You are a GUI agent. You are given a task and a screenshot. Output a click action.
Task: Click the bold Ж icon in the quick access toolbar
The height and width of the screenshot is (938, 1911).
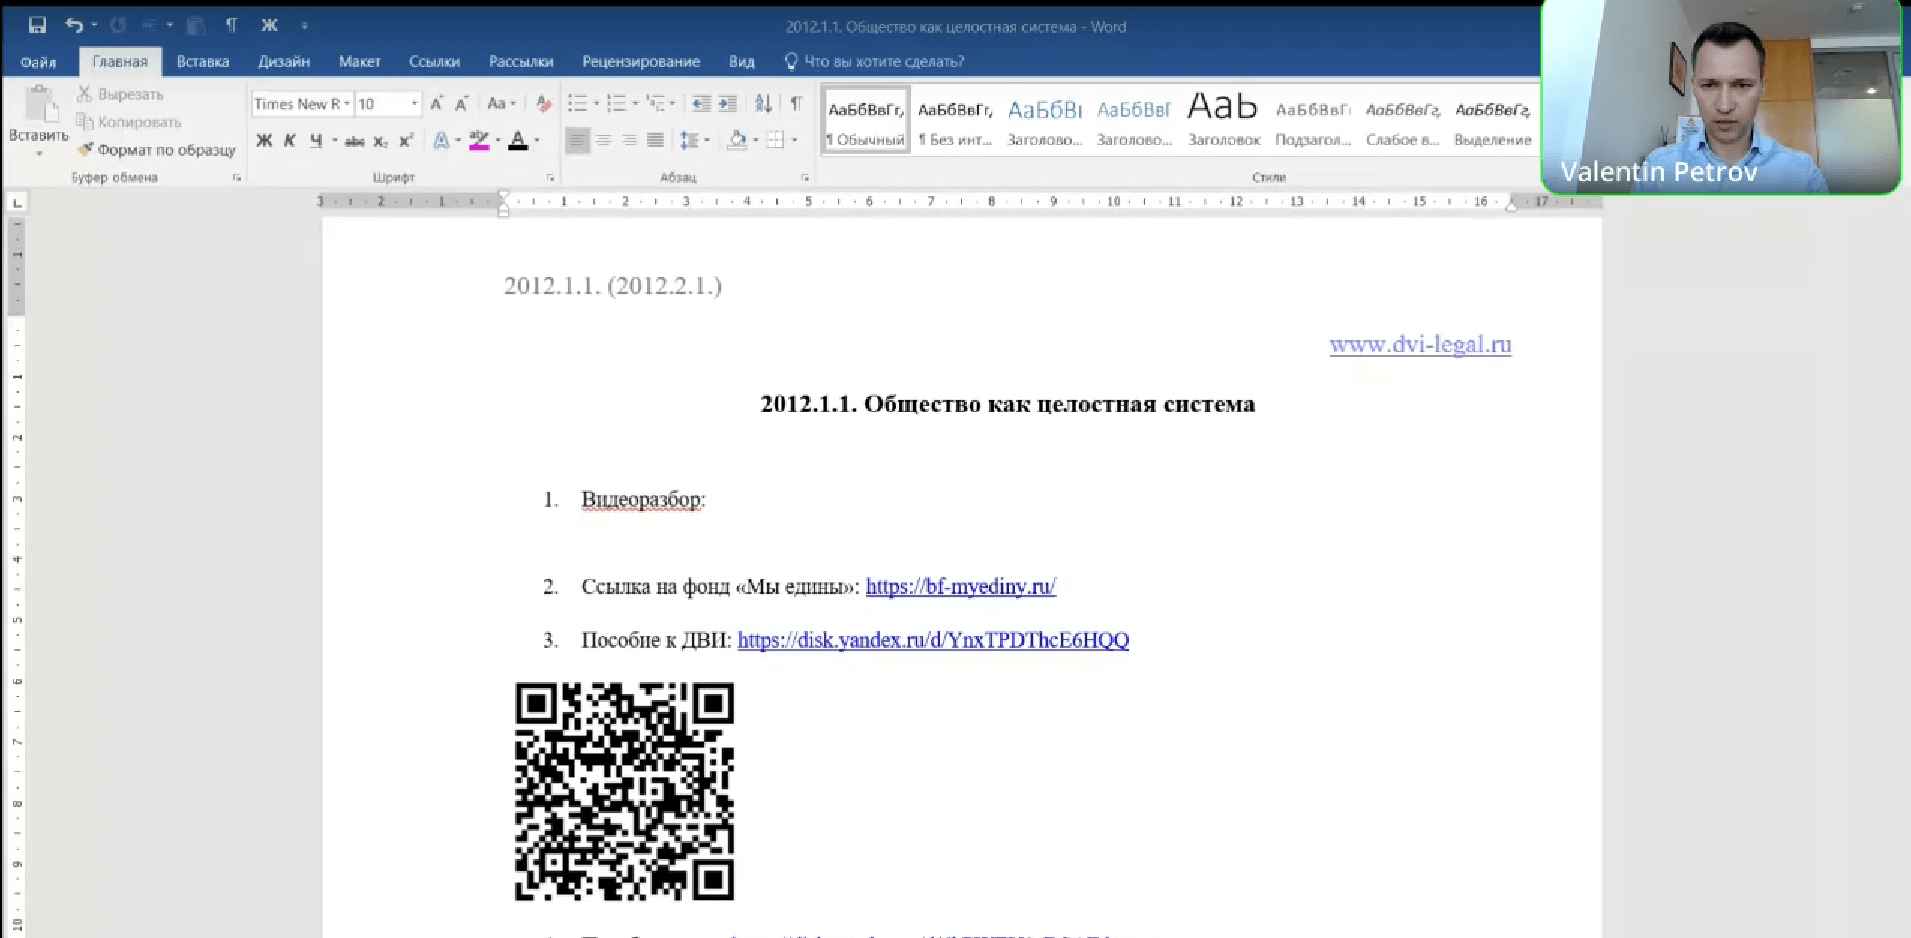(269, 25)
